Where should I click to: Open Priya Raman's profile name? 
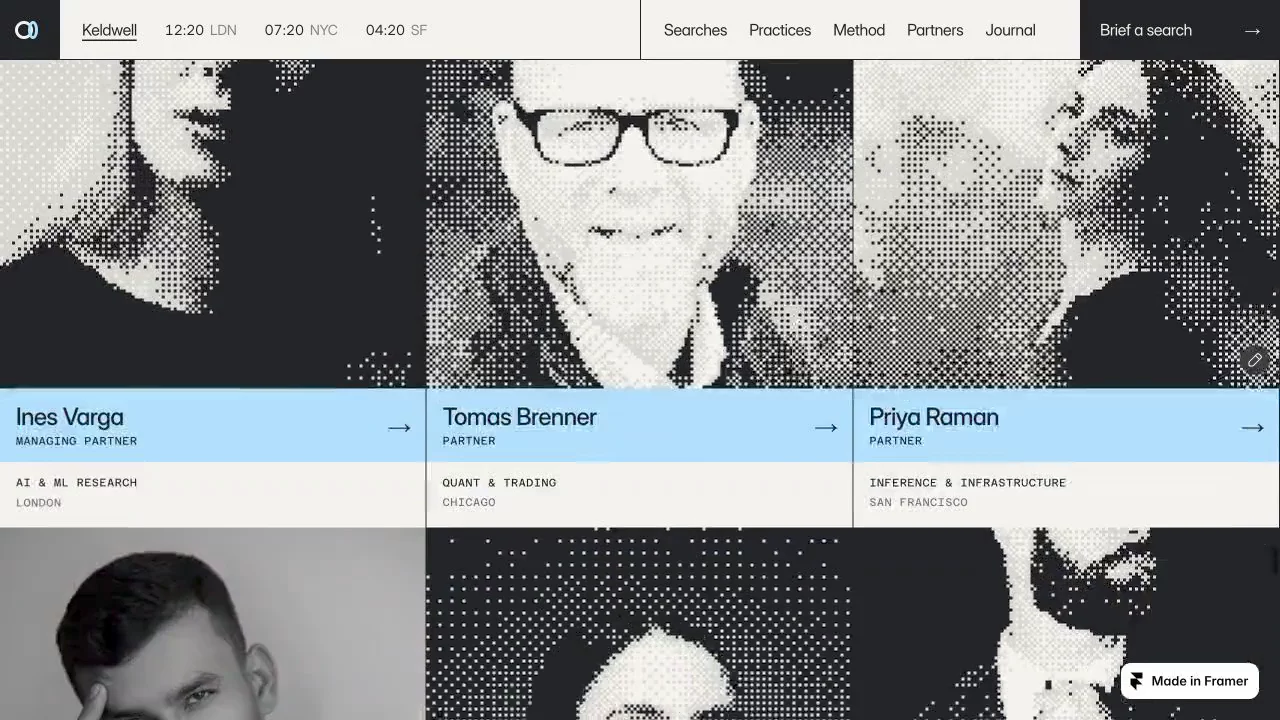[x=934, y=417]
